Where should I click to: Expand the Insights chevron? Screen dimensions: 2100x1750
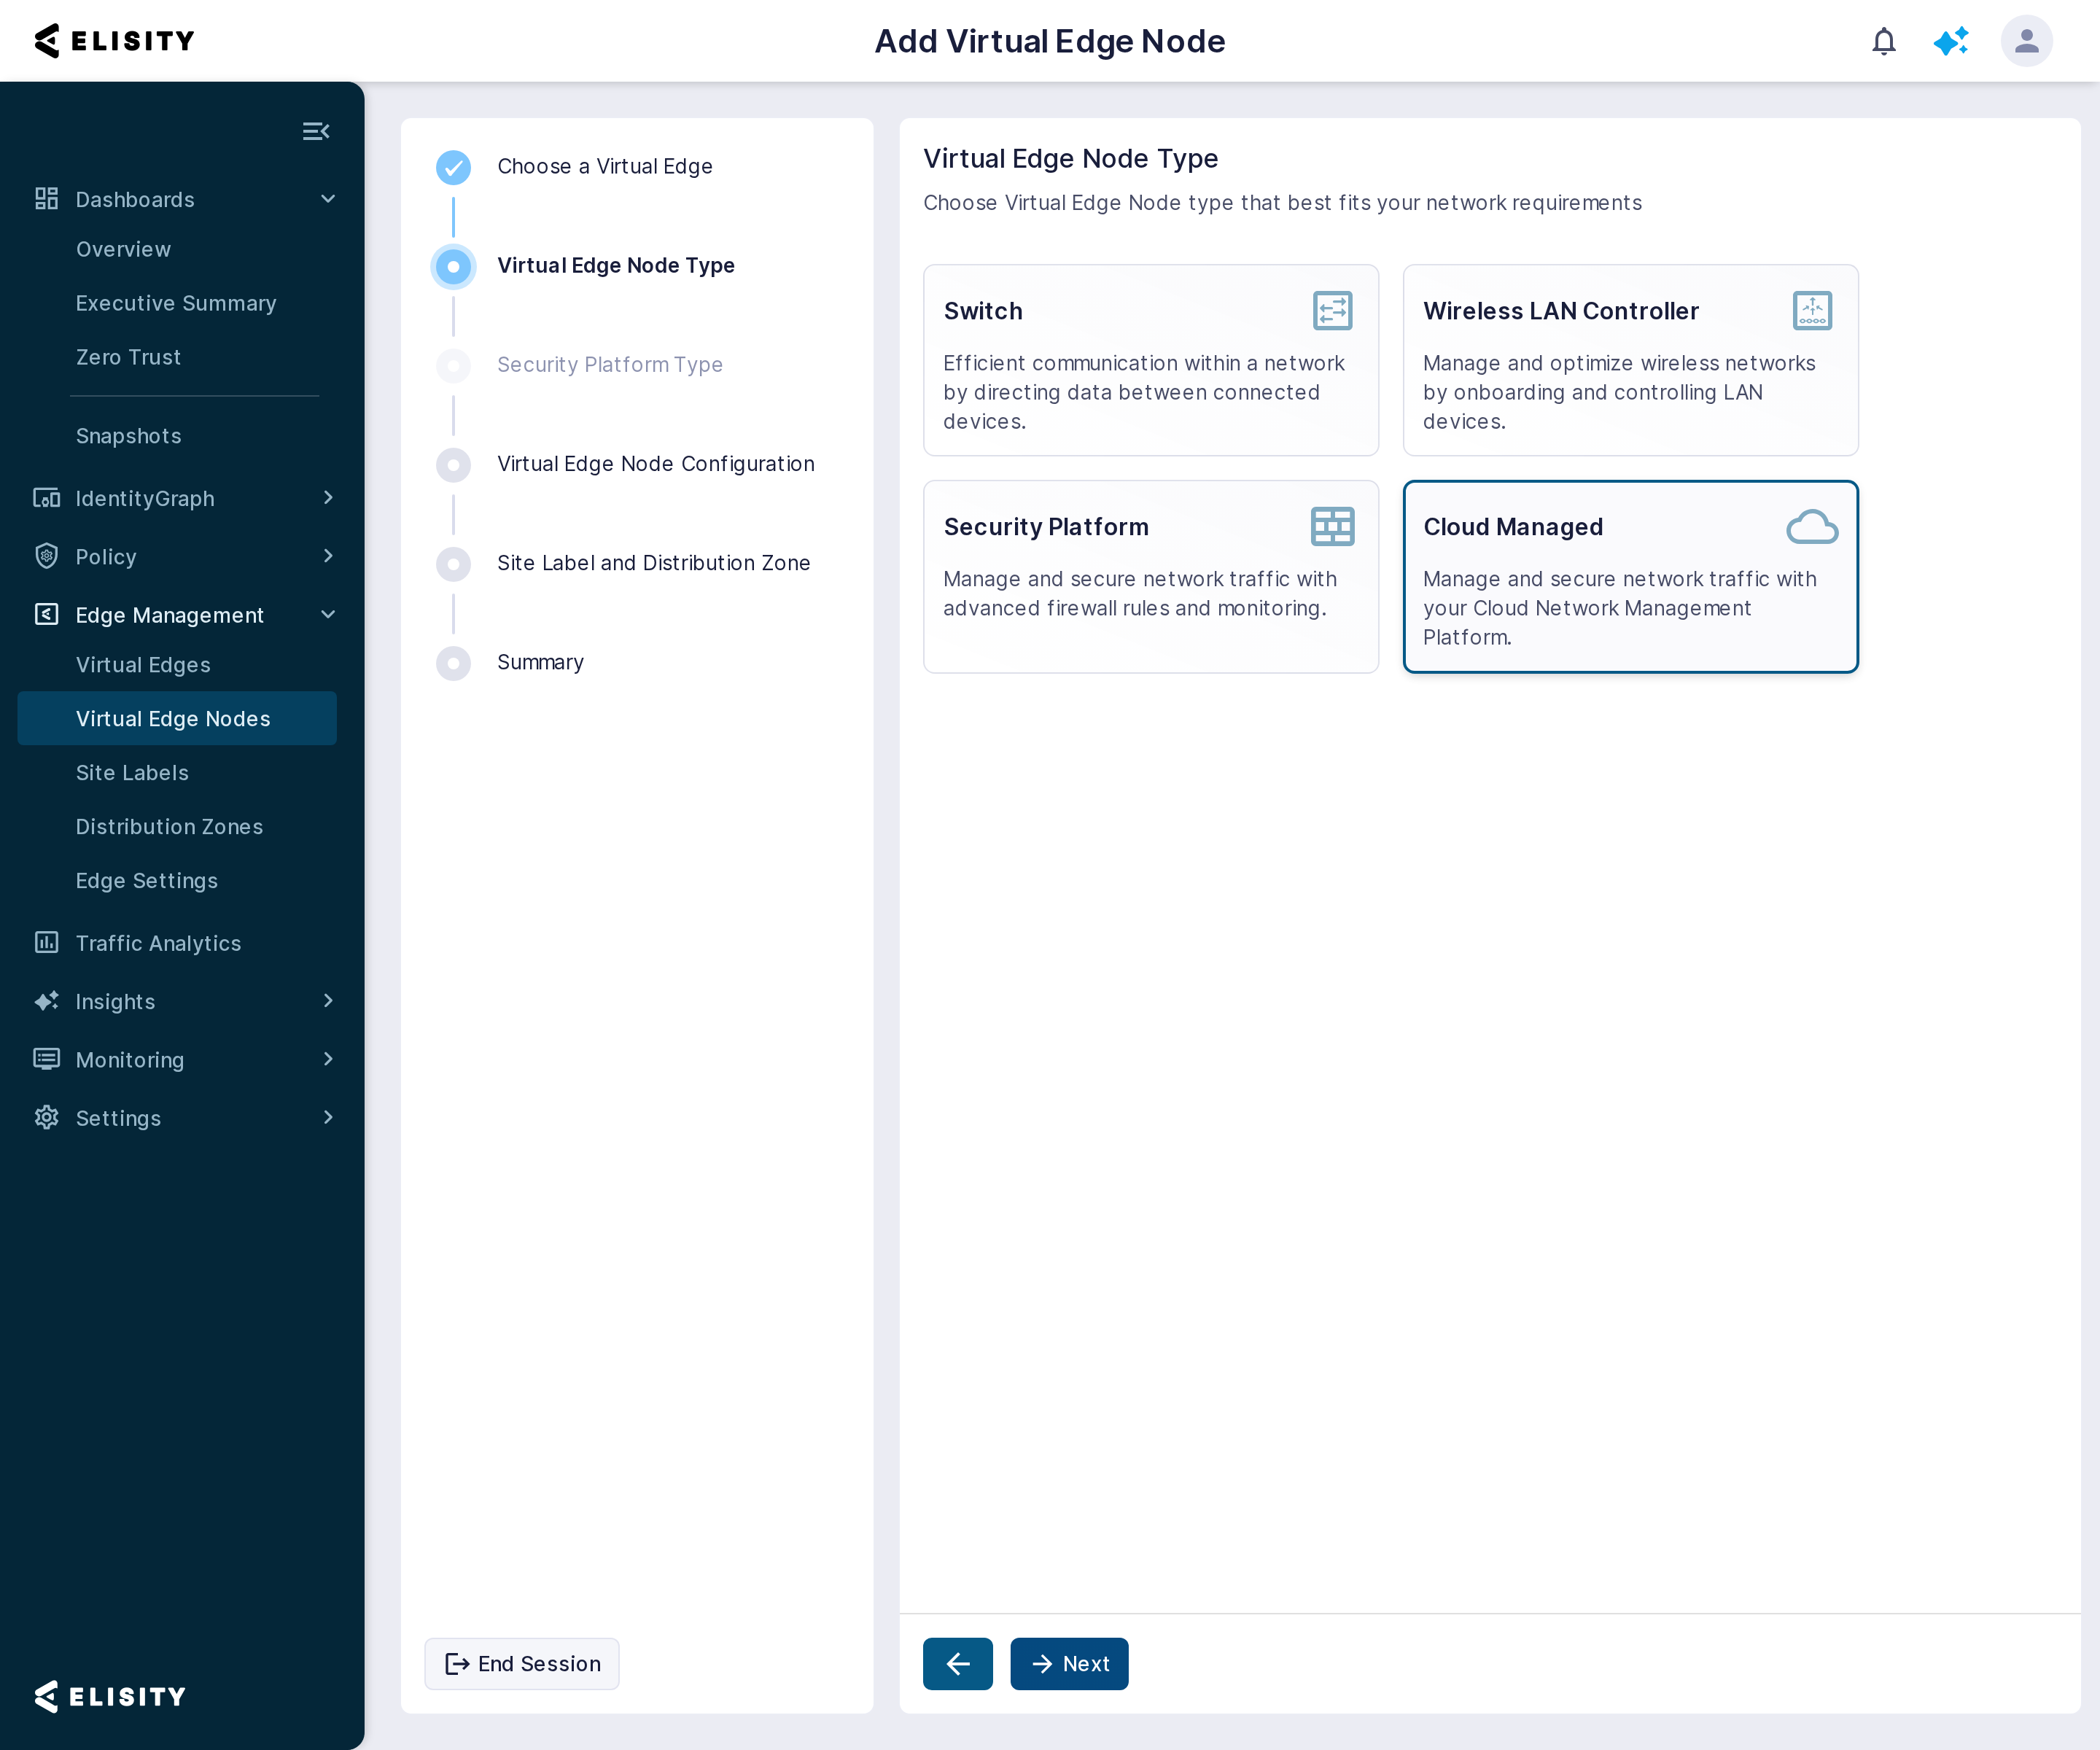328,1000
